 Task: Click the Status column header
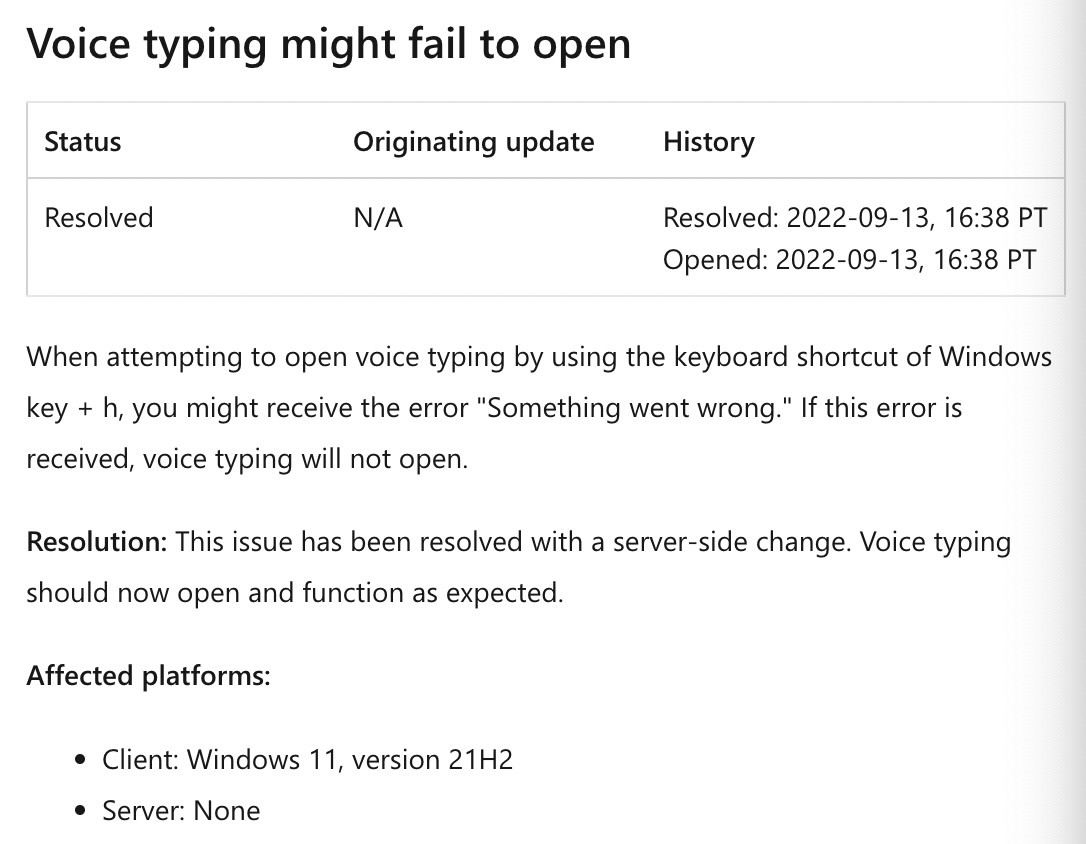coord(82,141)
